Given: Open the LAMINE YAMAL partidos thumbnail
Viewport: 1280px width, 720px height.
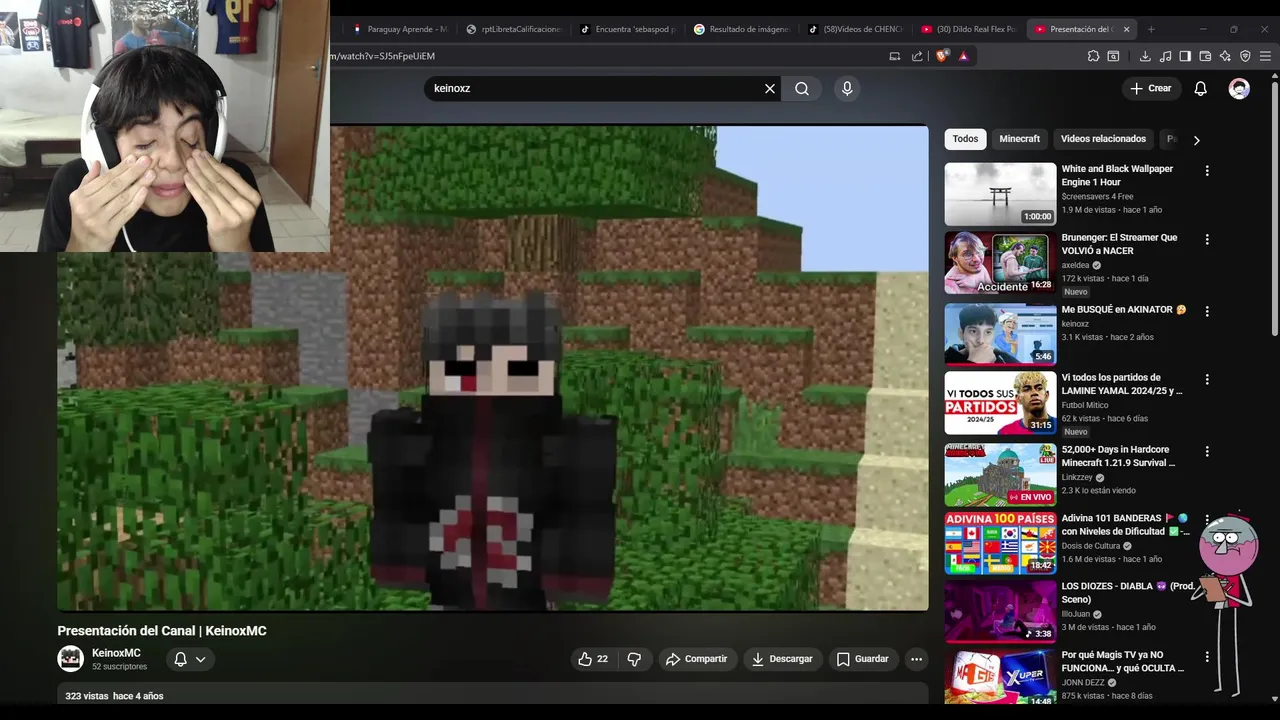Looking at the screenshot, I should coord(1000,403).
